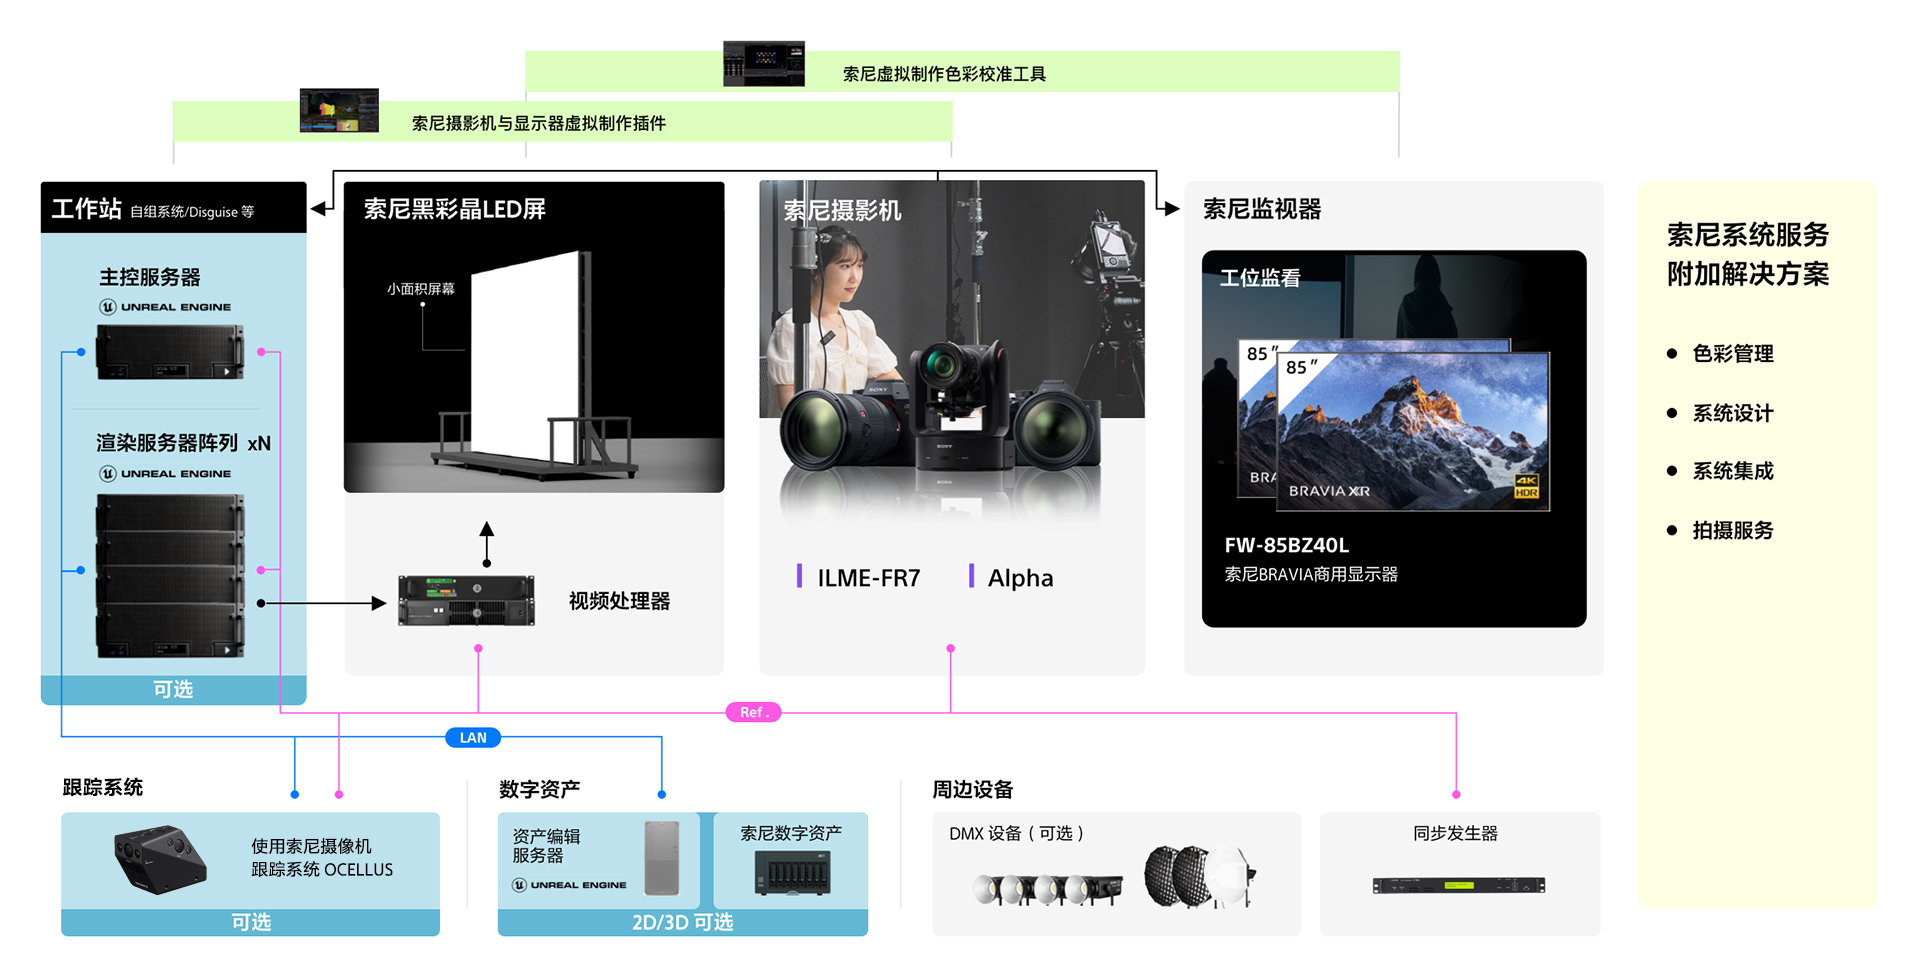Open the Alpha camera label
Screen dimensions: 1920x967
(1020, 578)
